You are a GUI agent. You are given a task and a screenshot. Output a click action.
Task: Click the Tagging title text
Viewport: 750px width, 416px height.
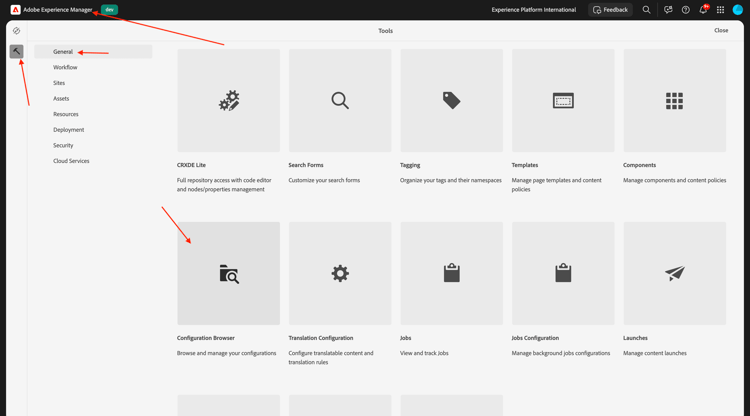(x=410, y=165)
